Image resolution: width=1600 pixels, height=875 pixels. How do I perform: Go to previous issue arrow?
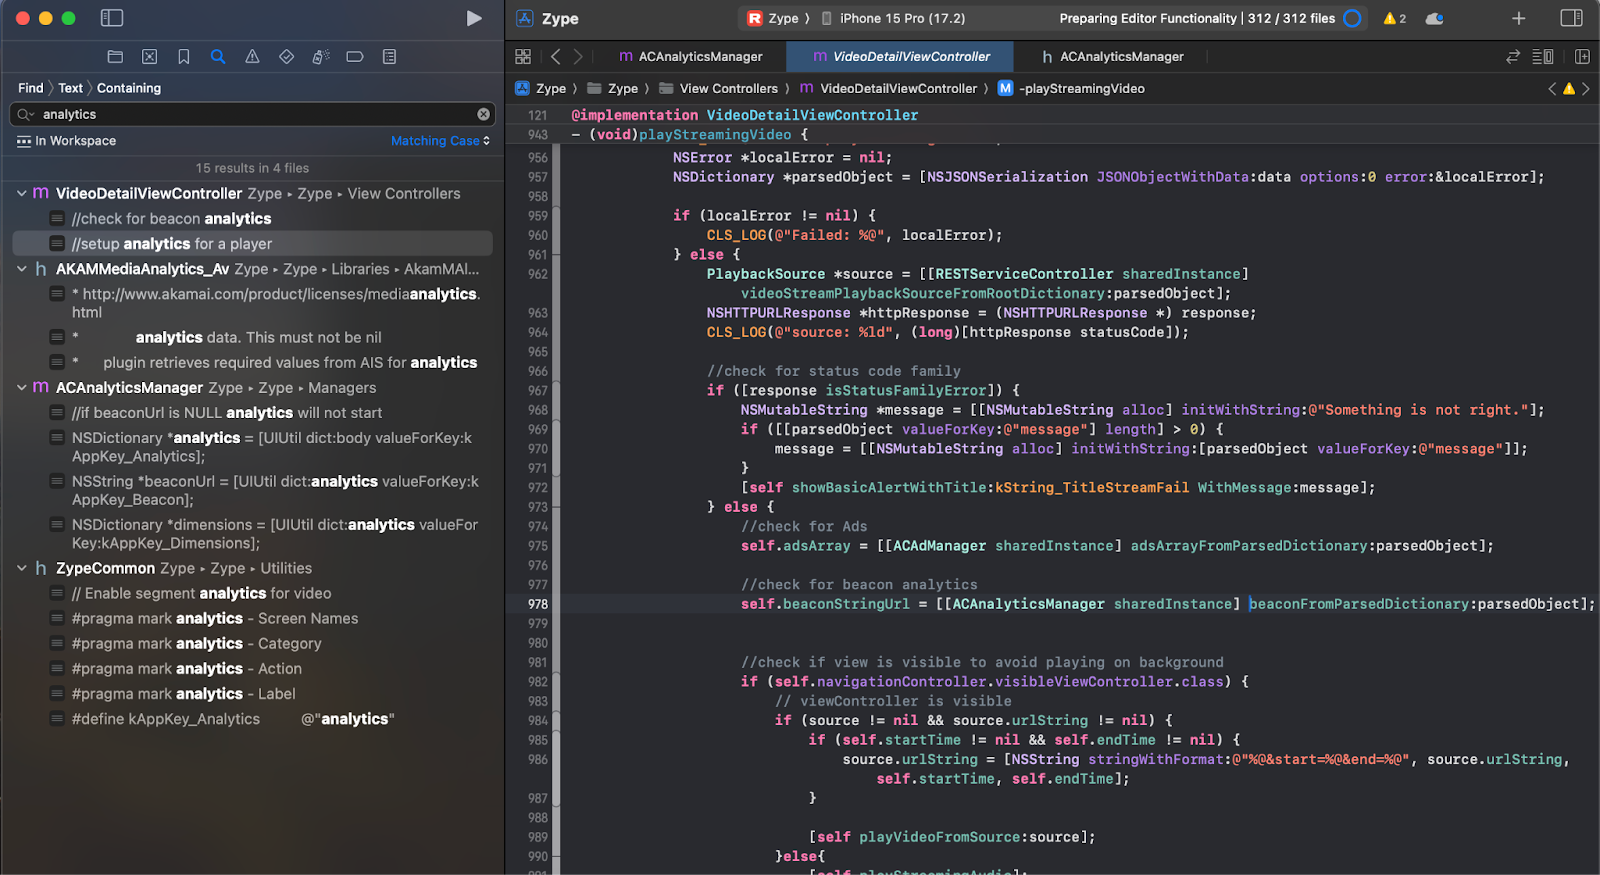1552,88
